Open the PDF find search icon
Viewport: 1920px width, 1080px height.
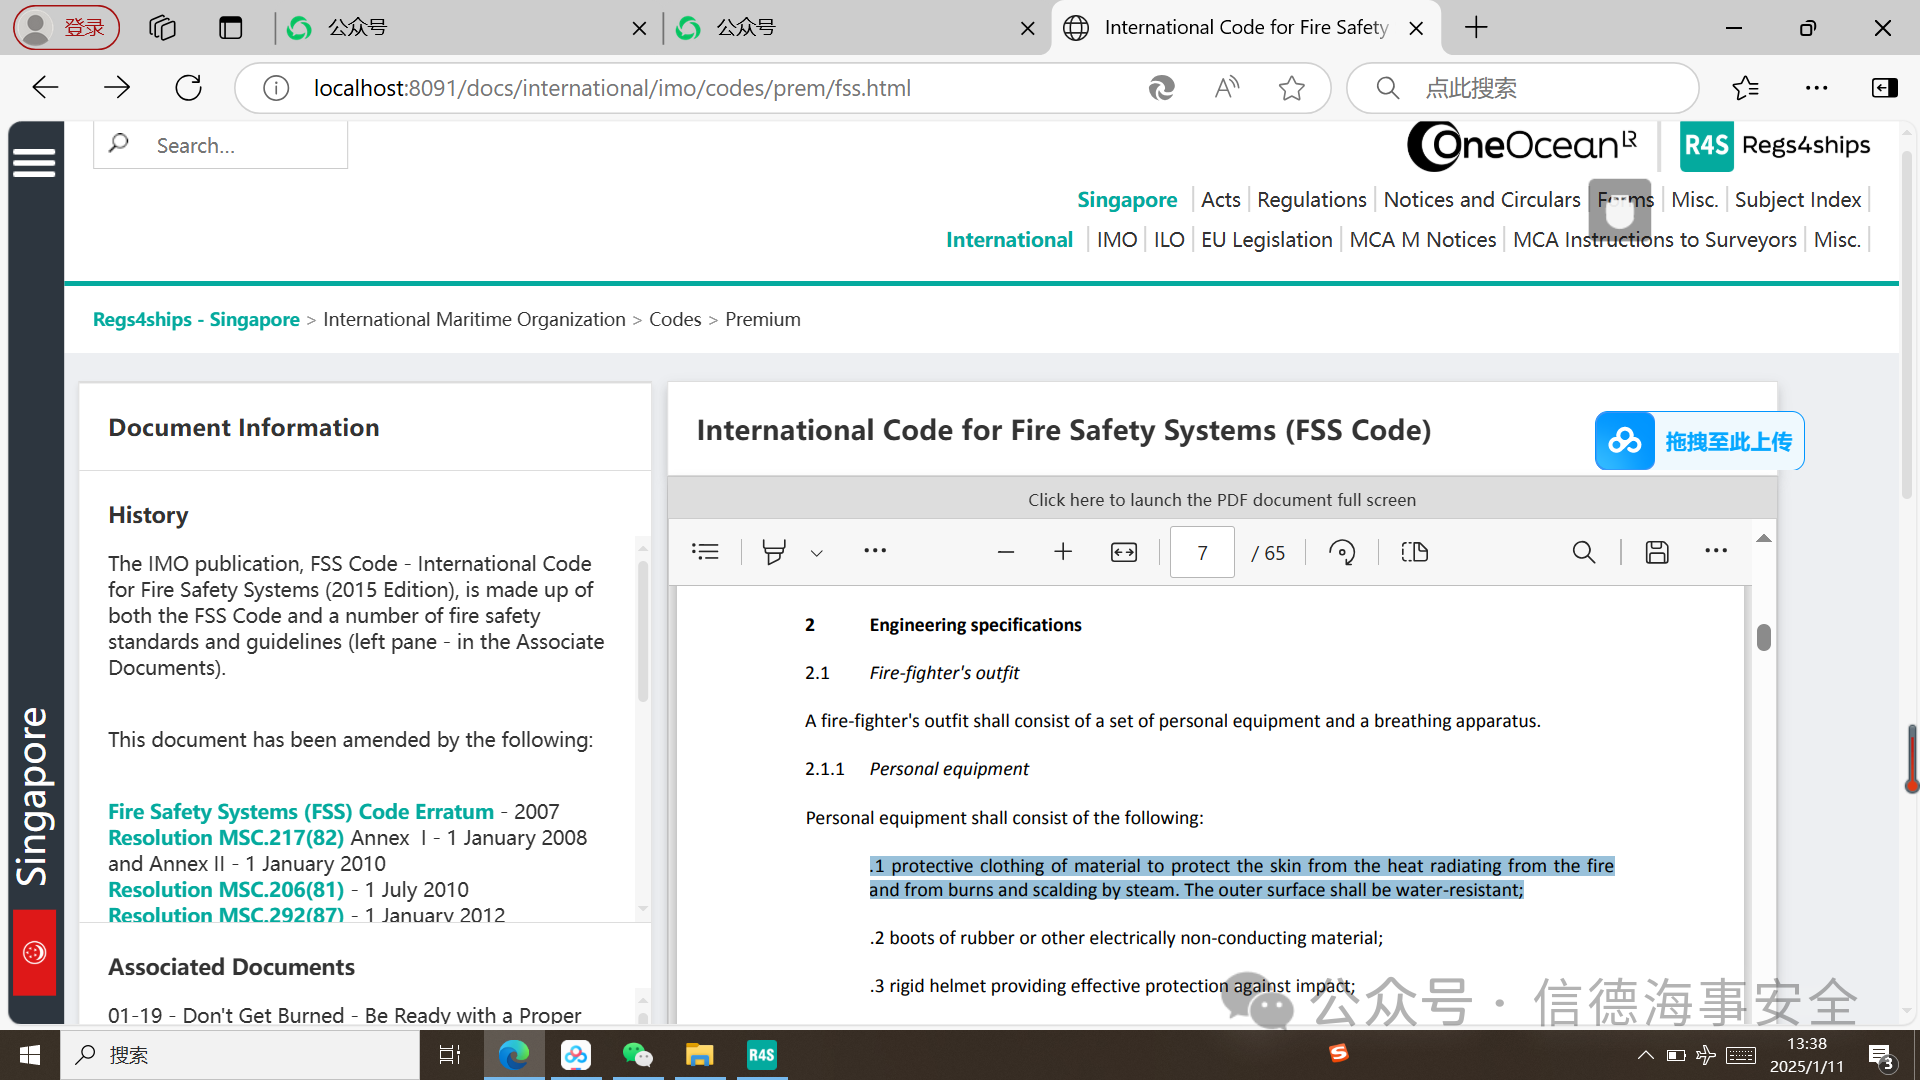click(x=1584, y=552)
